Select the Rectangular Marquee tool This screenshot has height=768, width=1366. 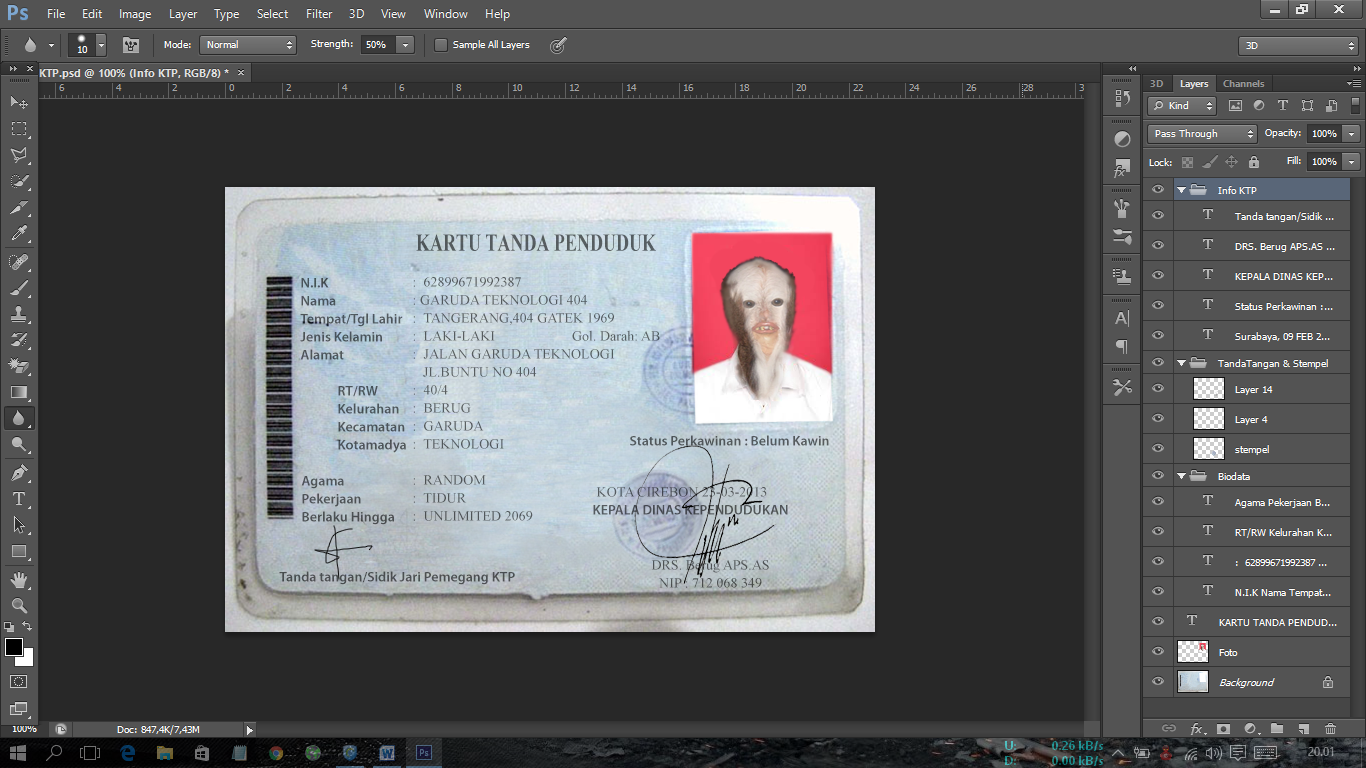[x=19, y=129]
